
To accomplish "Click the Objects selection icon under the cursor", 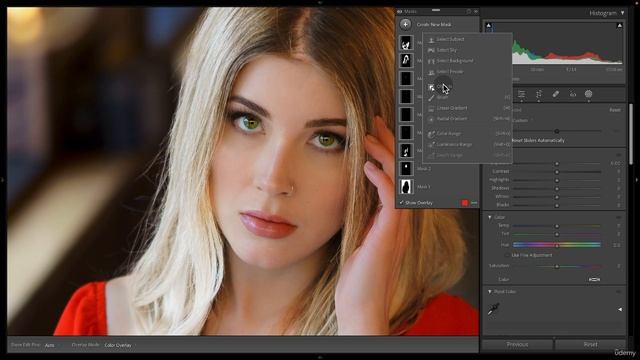I will (431, 87).
